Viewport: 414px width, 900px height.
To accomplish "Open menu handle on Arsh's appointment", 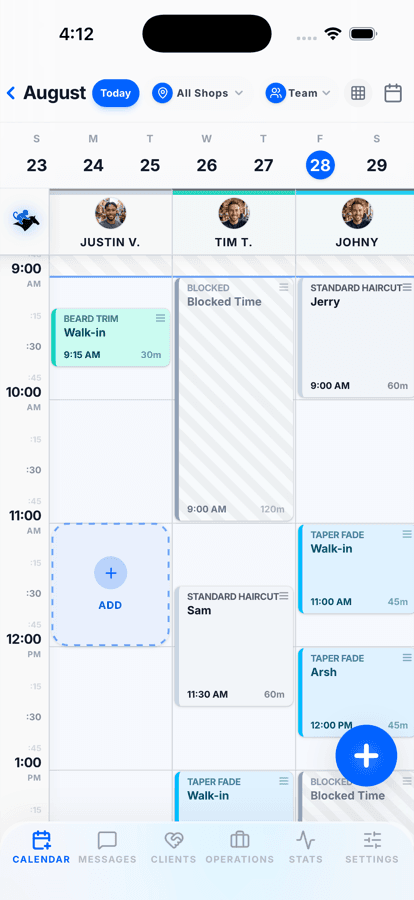I will (407, 658).
